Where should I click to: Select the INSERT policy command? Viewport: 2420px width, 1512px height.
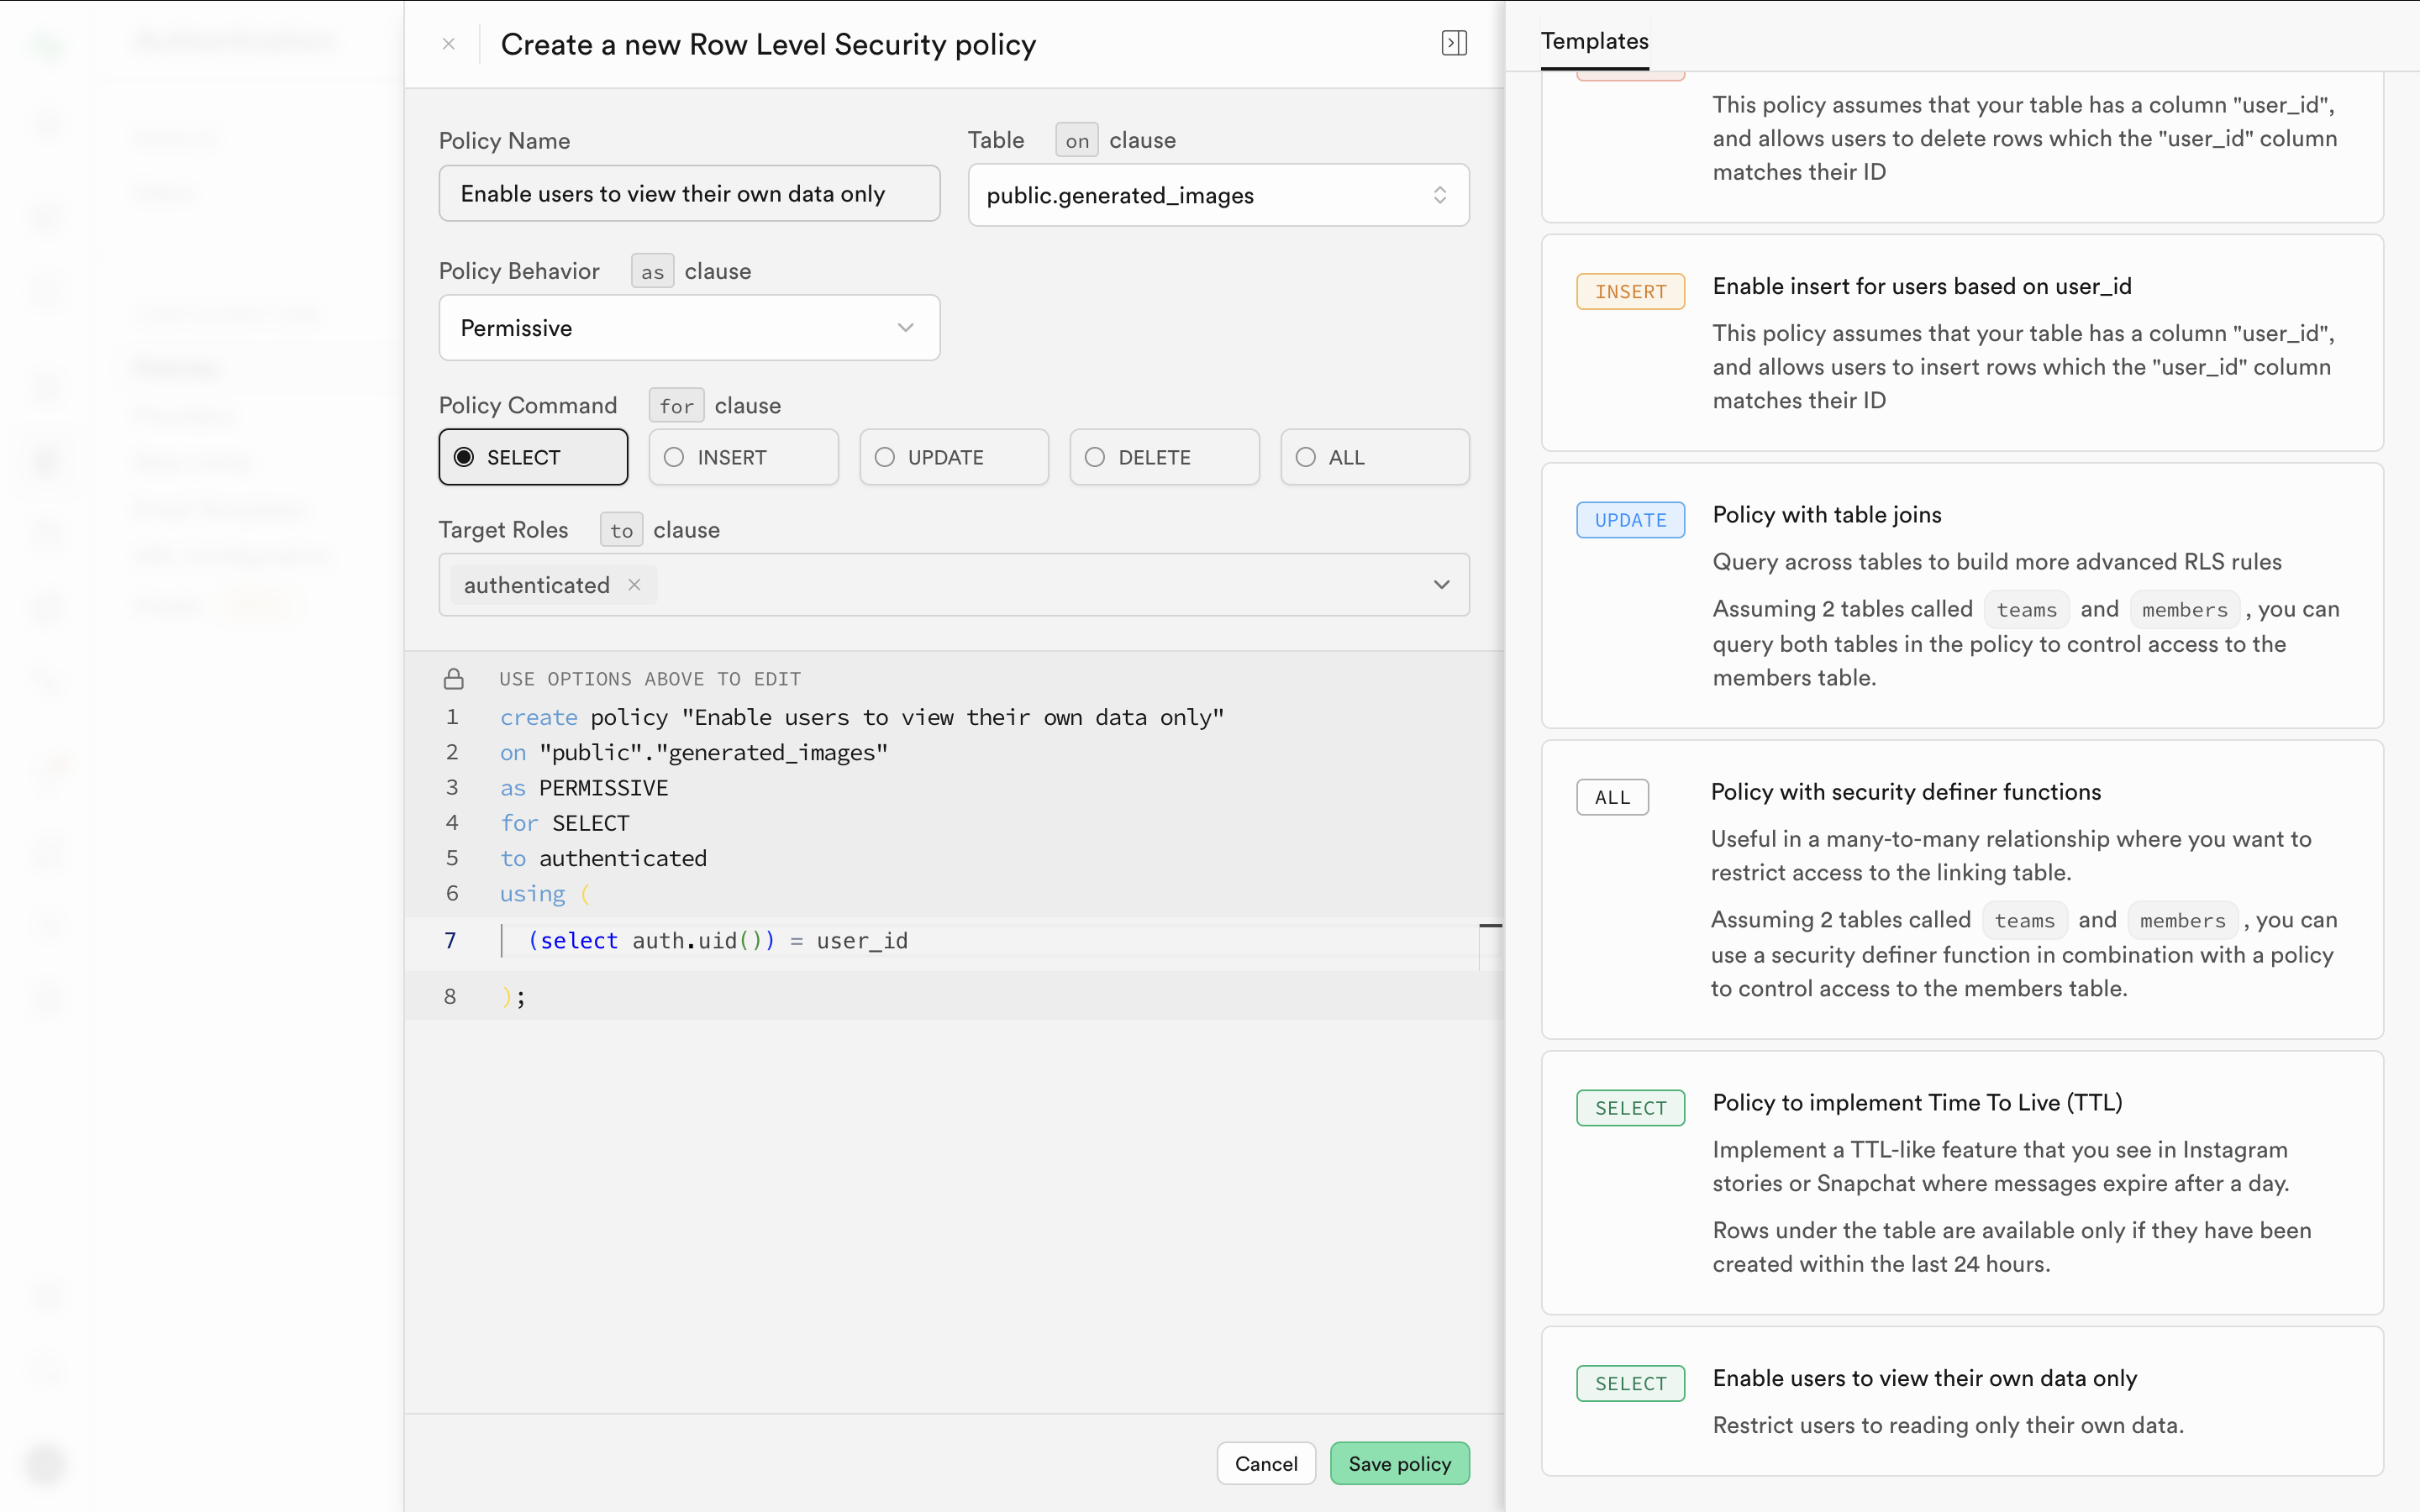pos(743,457)
